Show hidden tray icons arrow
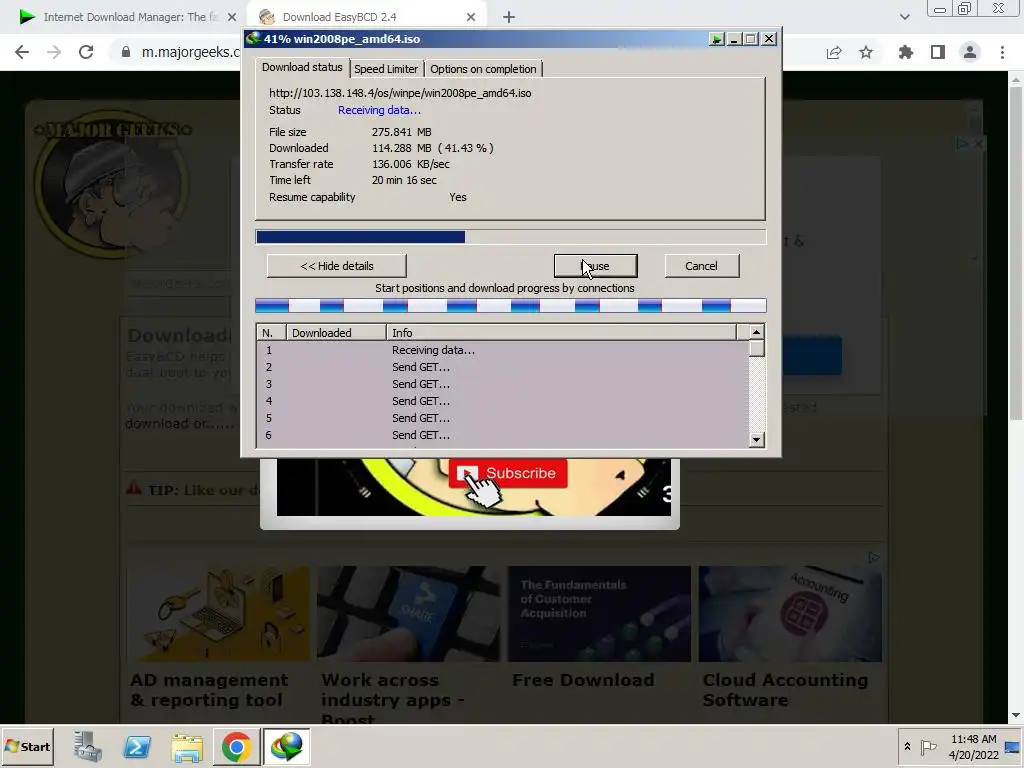This screenshot has height=768, width=1024. [x=907, y=746]
